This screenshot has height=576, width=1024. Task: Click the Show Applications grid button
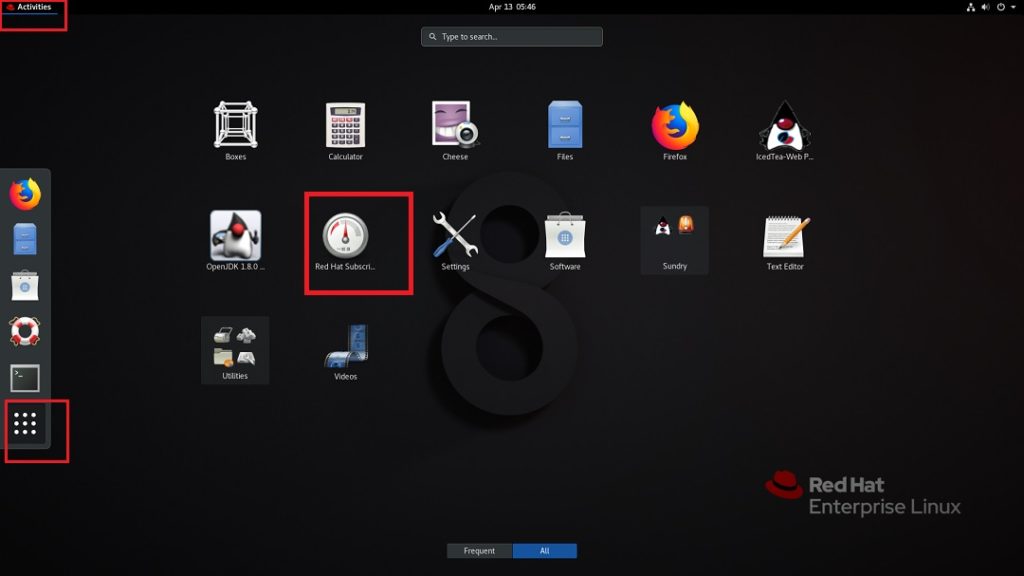click(x=25, y=424)
